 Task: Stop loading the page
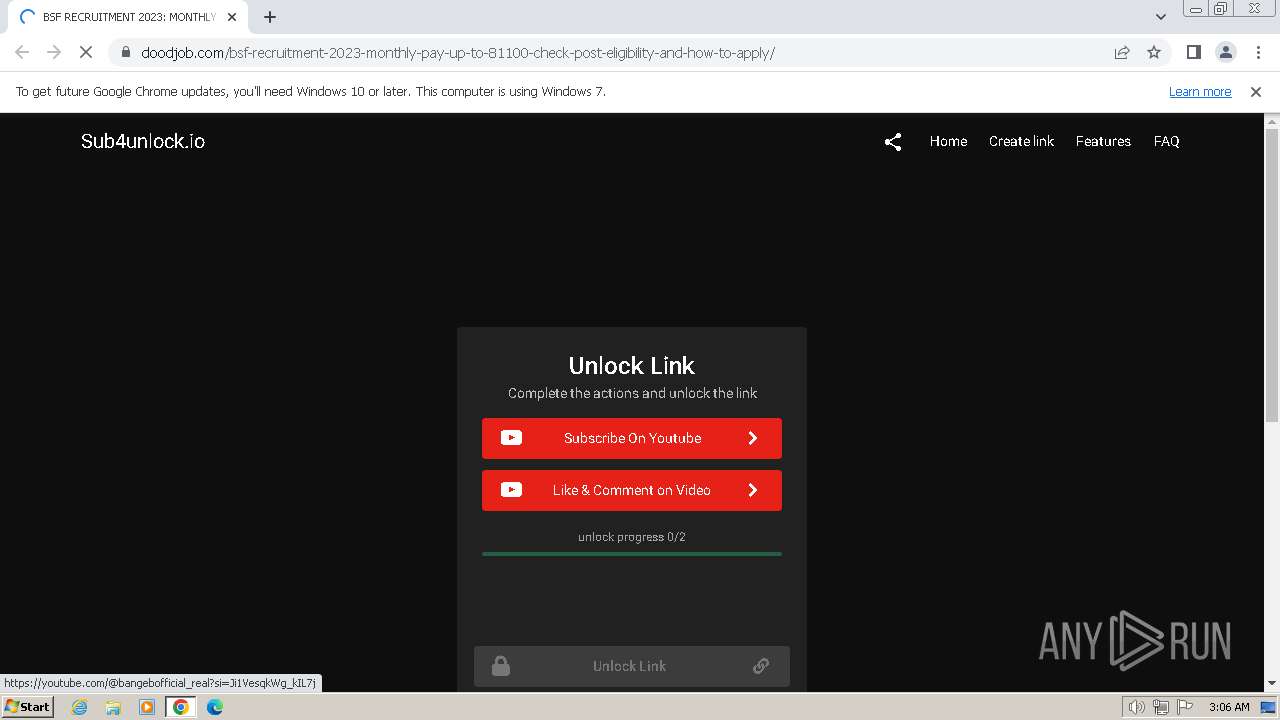(x=86, y=52)
